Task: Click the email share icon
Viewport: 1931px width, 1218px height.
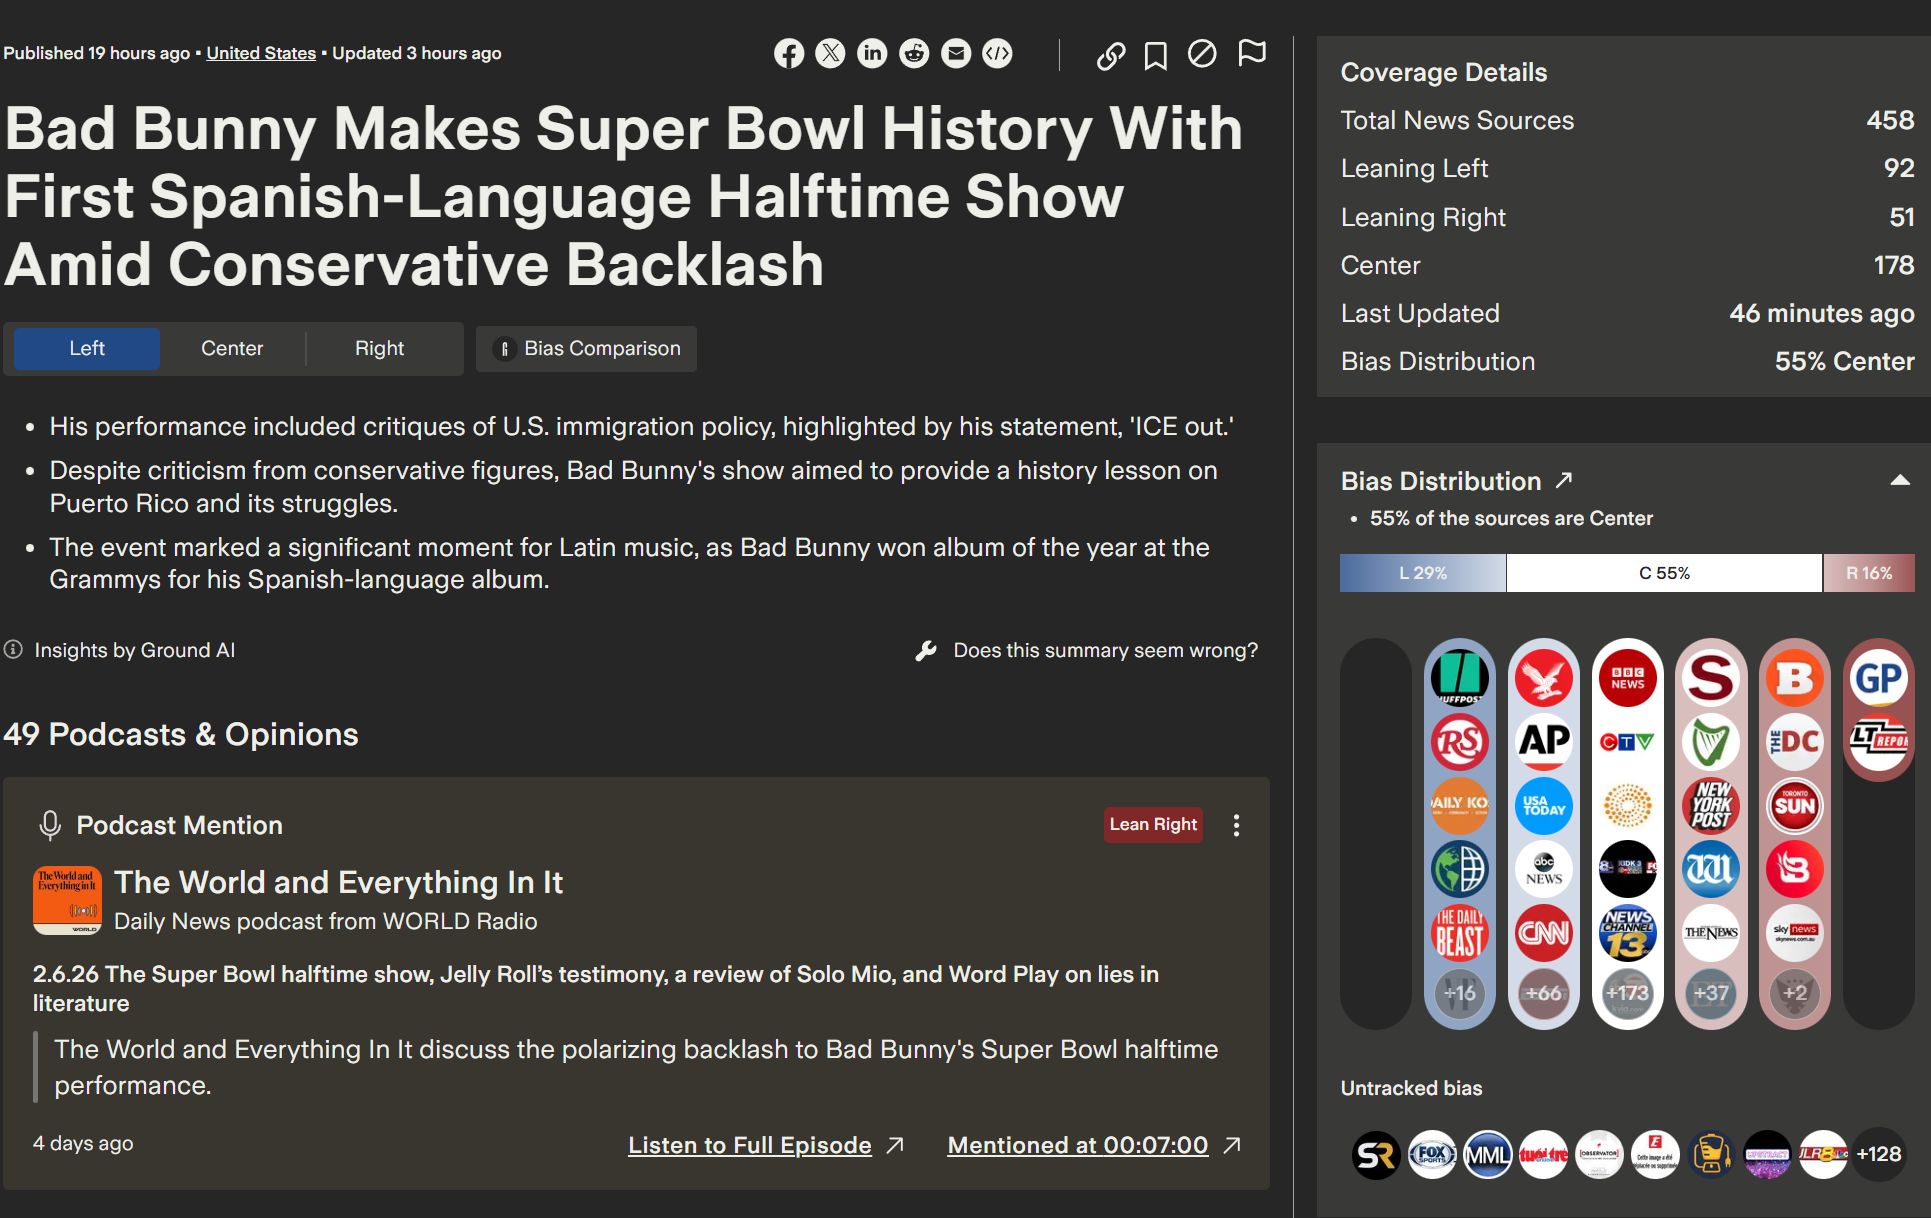Action: pos(956,54)
